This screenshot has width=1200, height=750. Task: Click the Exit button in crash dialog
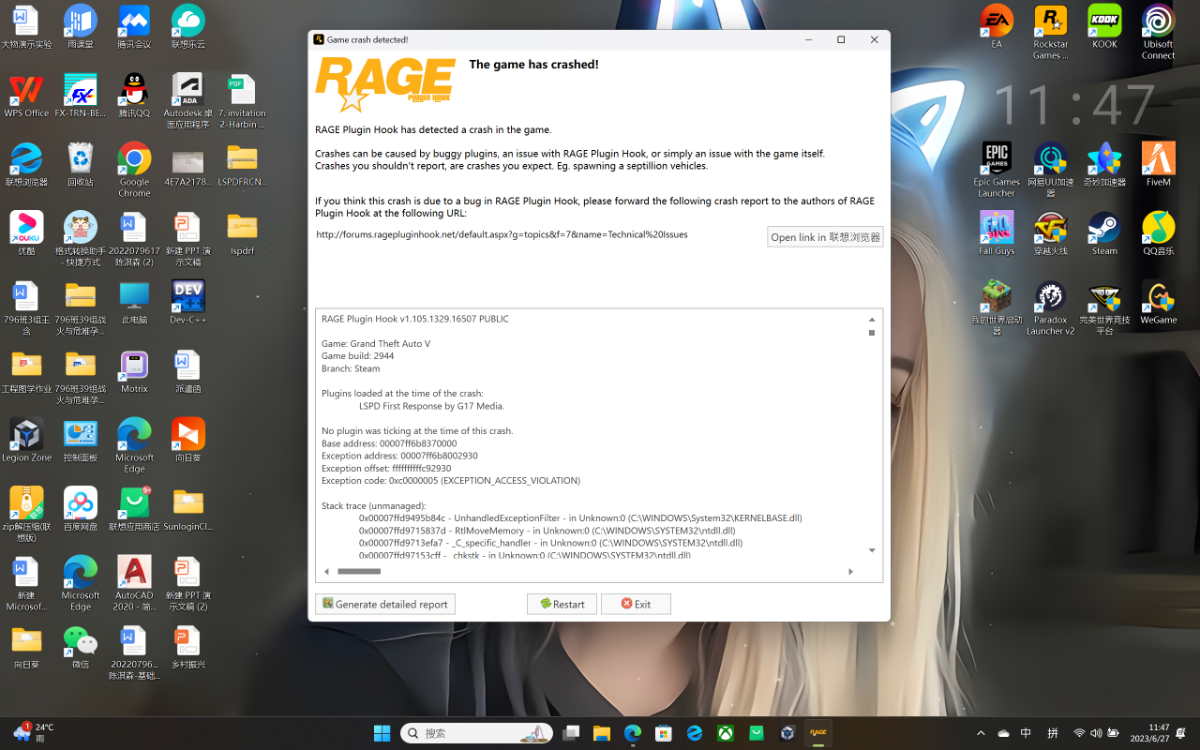(x=636, y=604)
